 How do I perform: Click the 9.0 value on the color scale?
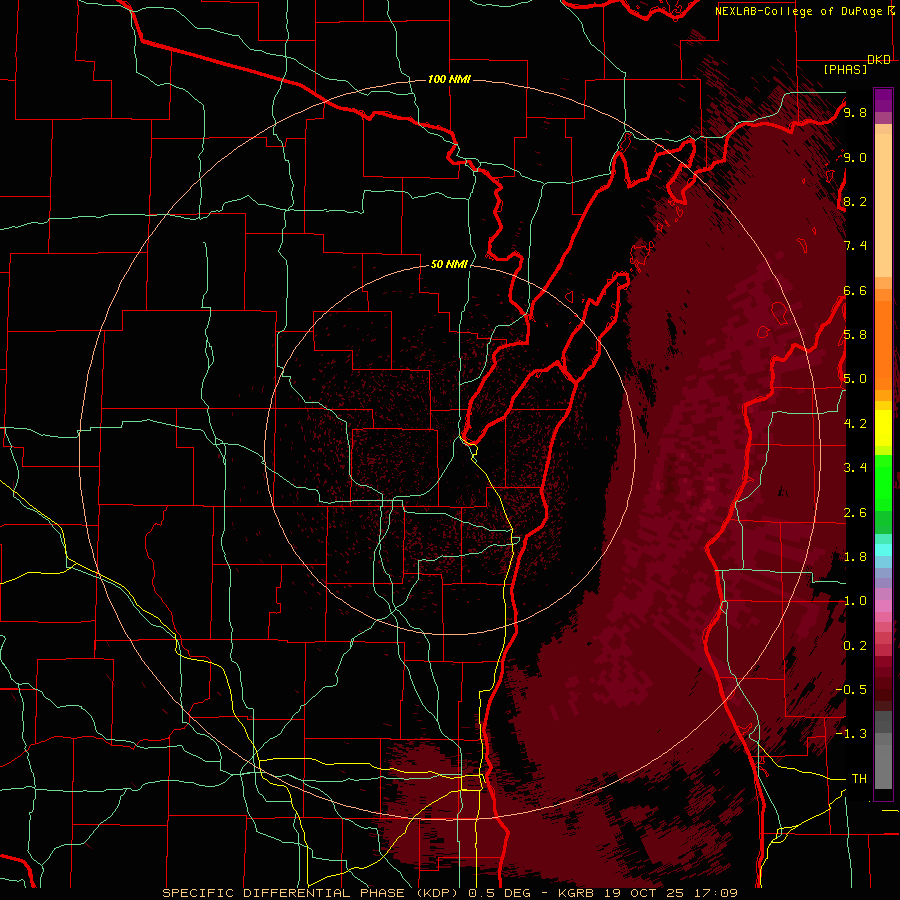point(855,158)
